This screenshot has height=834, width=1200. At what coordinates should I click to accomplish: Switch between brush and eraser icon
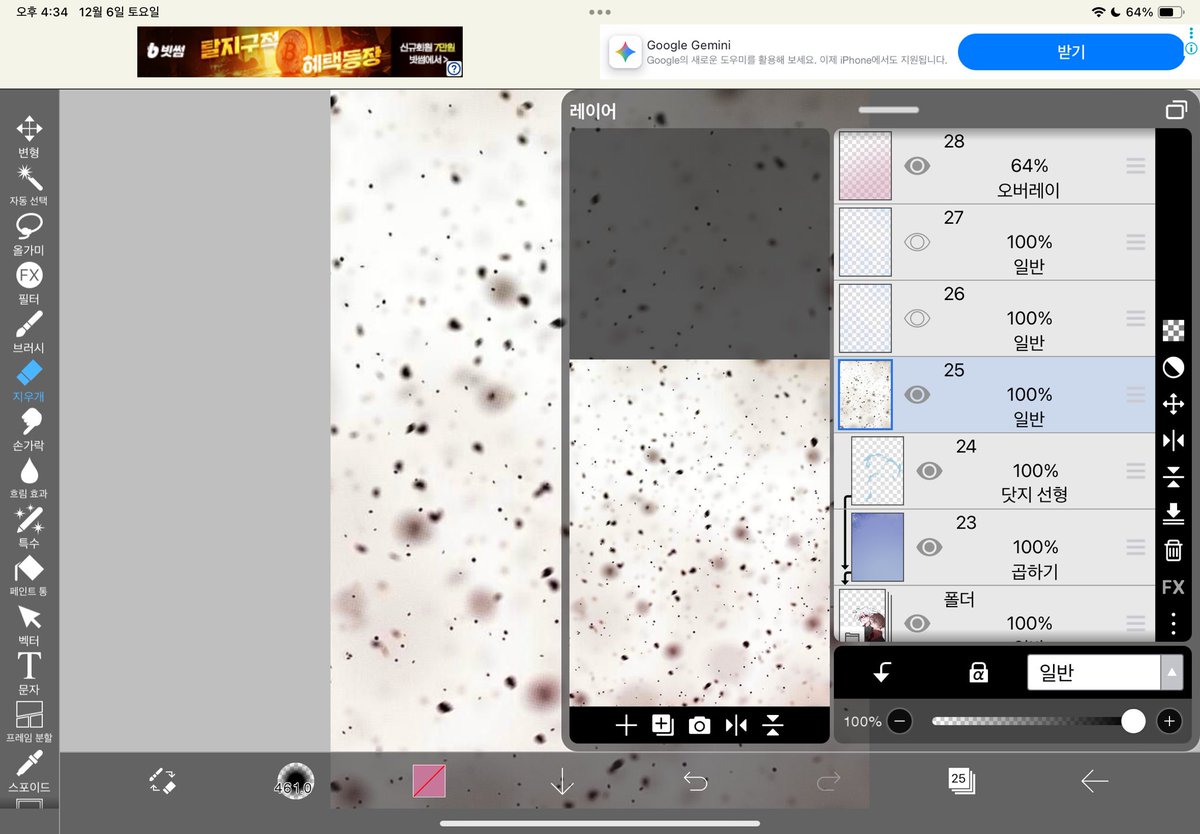point(162,781)
